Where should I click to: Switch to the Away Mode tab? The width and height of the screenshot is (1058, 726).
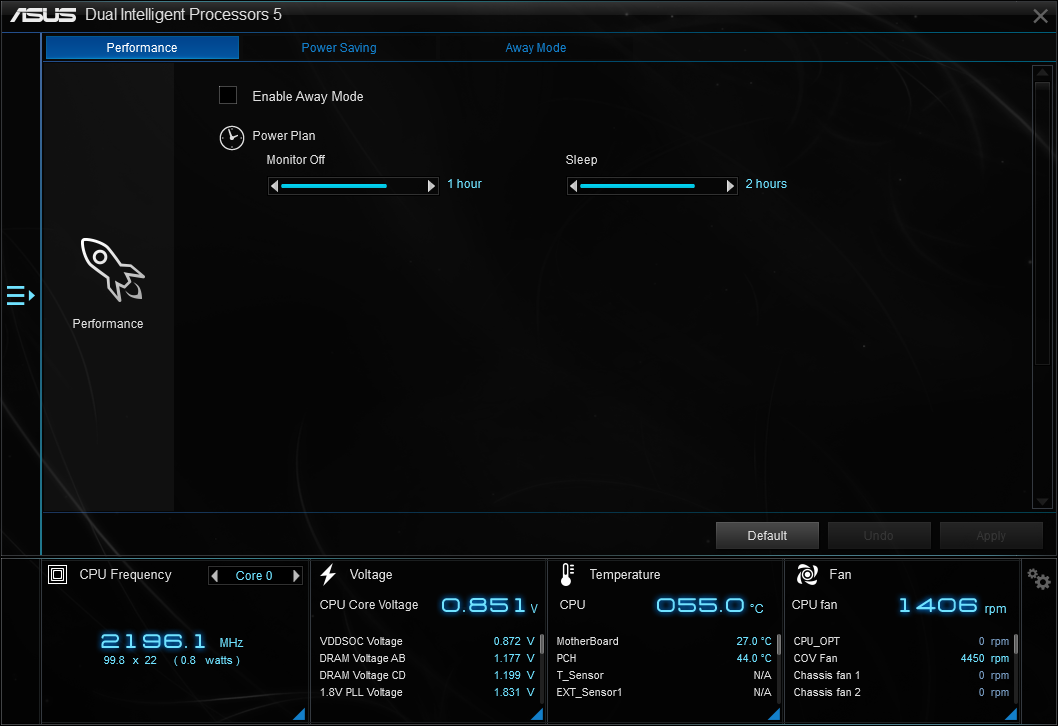click(536, 48)
